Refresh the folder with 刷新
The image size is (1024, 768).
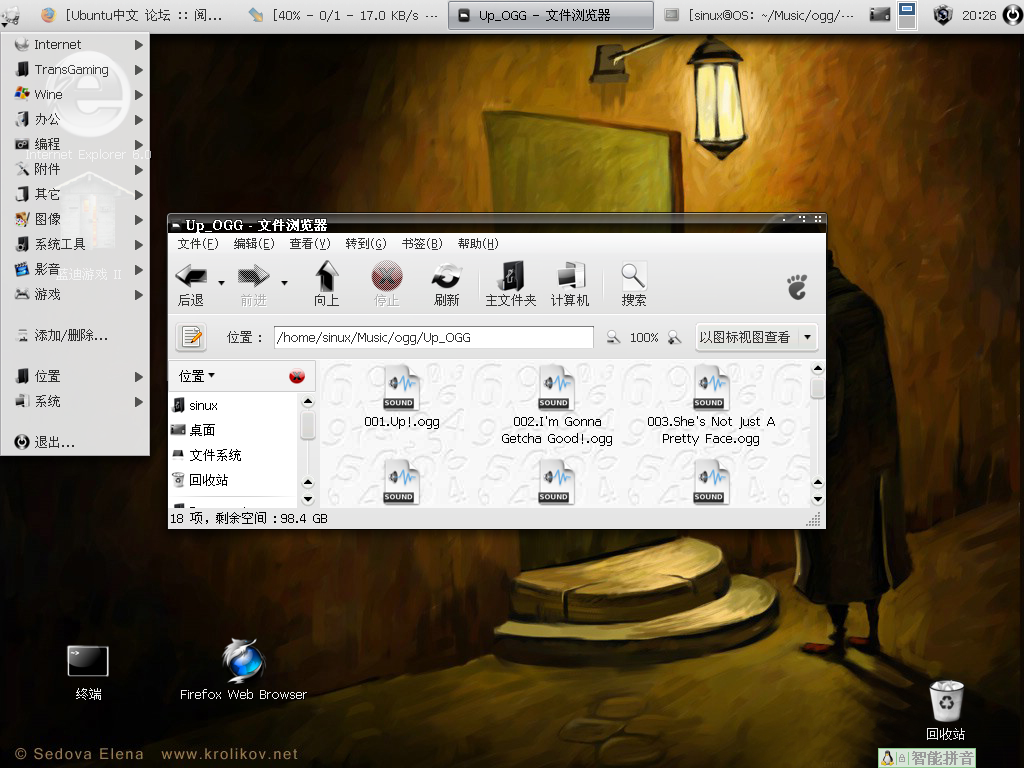[x=447, y=283]
